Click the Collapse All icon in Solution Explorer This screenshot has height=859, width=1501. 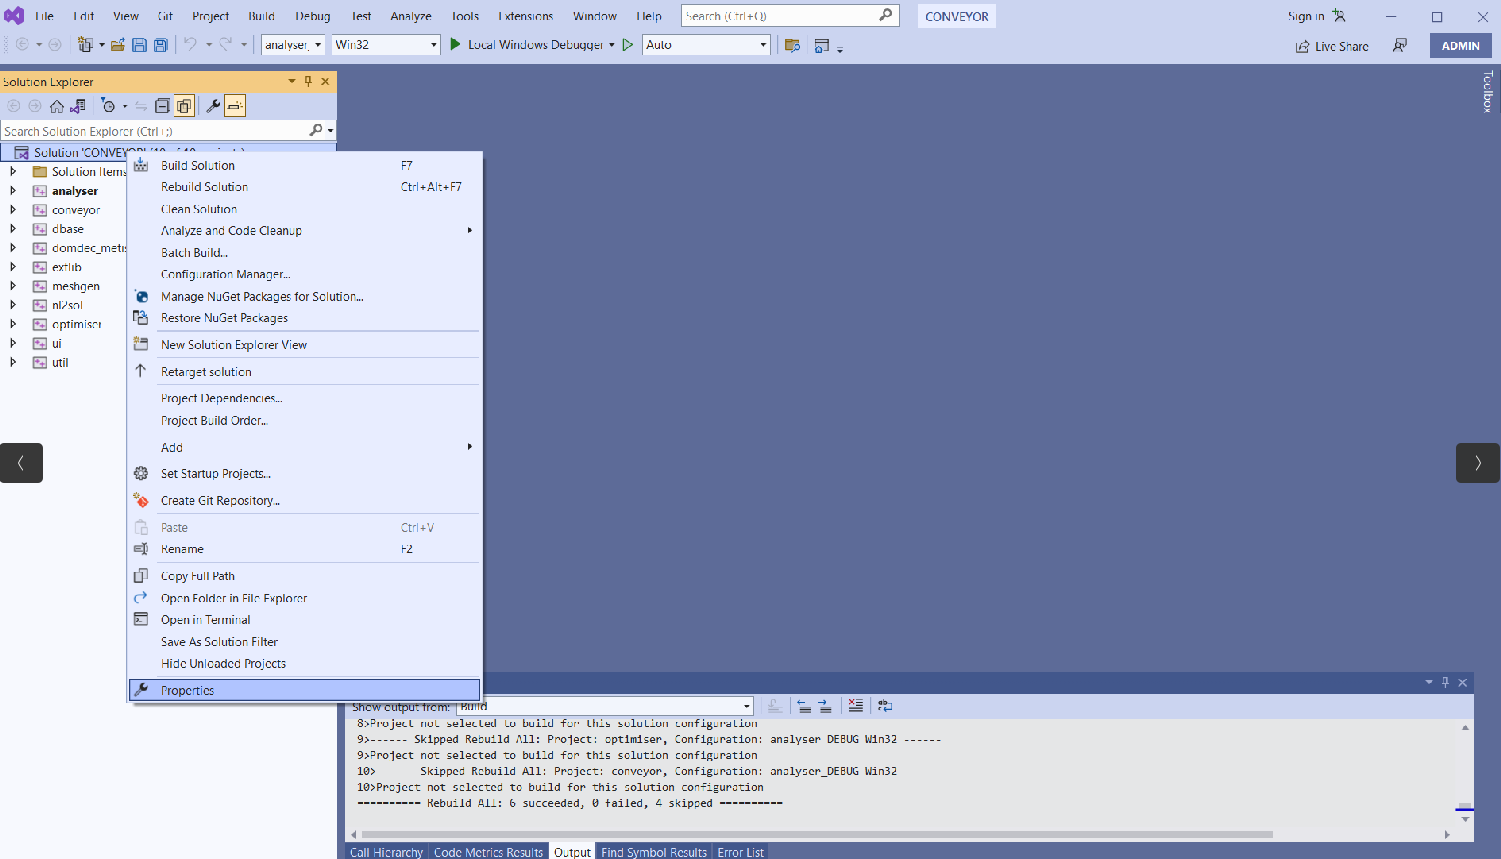tap(162, 106)
